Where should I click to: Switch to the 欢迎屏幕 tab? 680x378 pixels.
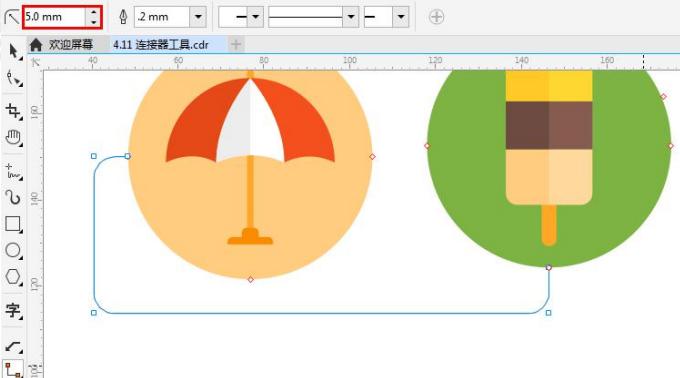(71, 44)
